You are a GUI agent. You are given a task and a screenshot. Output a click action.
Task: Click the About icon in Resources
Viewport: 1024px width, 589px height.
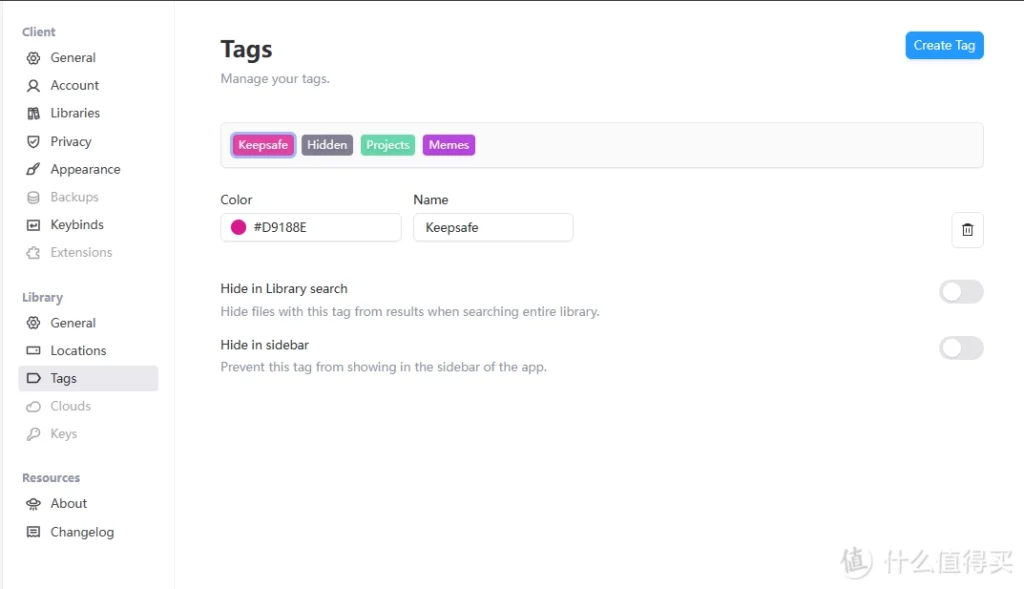click(x=33, y=504)
